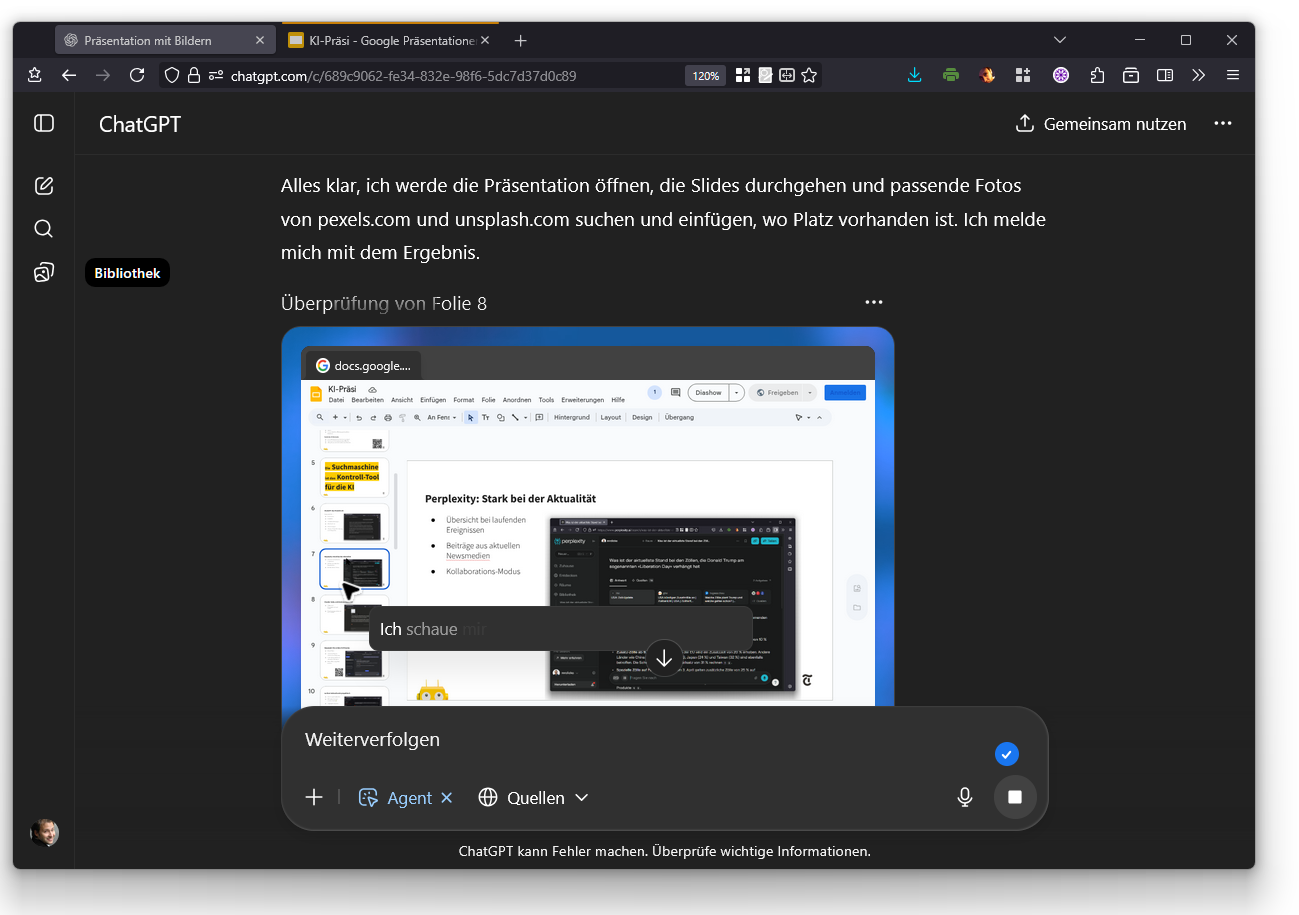Bookmark page with star icon
Image resolution: width=1299 pixels, height=915 pixels.
(x=809, y=75)
